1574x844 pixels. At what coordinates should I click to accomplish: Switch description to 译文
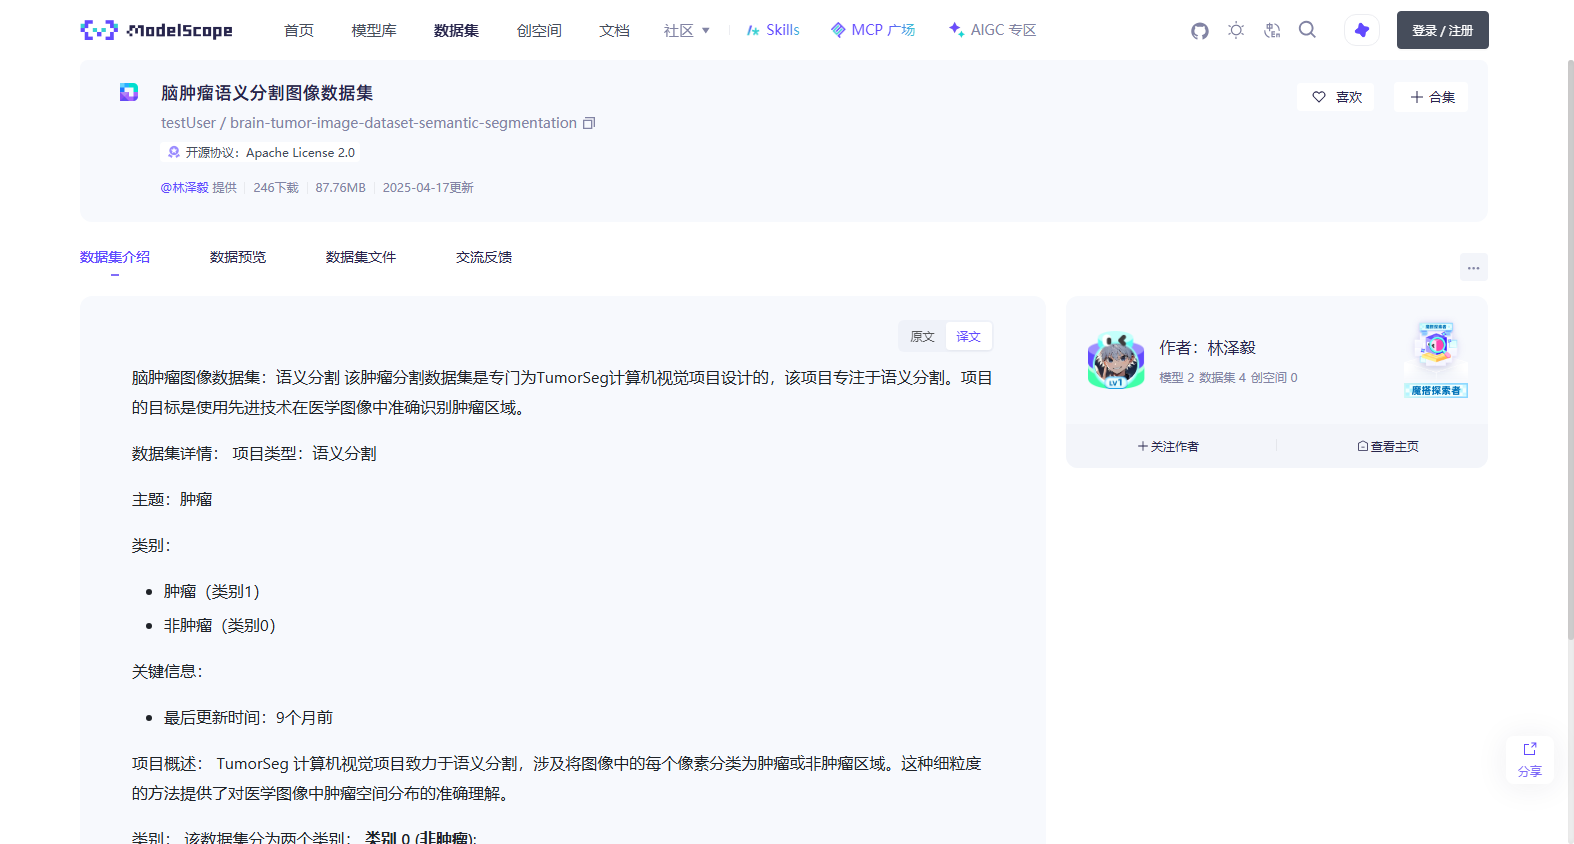tap(968, 336)
